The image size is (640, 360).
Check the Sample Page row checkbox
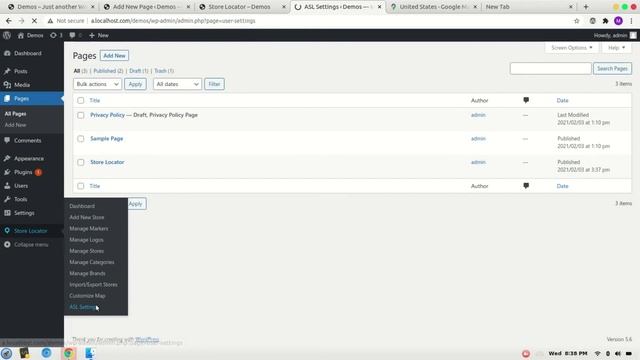click(x=81, y=139)
